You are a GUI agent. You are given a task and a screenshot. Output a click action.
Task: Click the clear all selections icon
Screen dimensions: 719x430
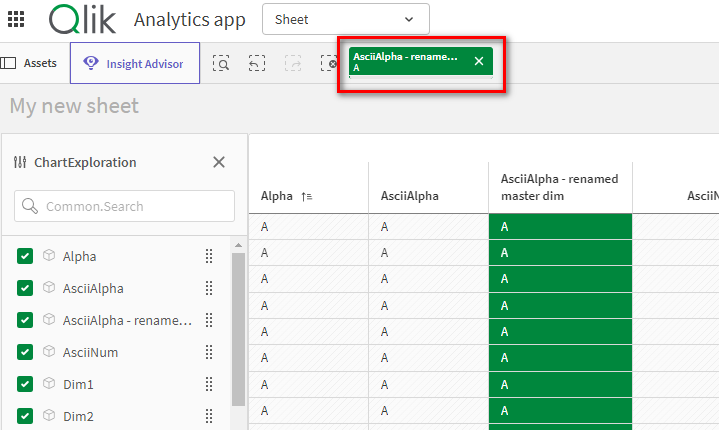(328, 63)
